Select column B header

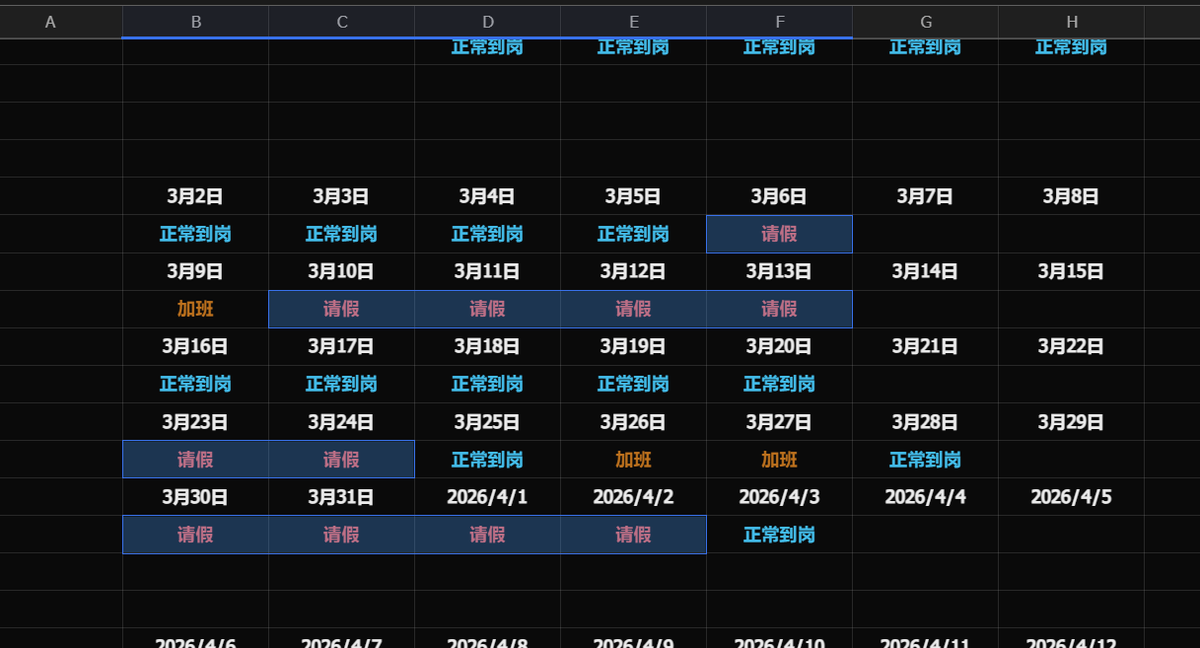coord(196,22)
